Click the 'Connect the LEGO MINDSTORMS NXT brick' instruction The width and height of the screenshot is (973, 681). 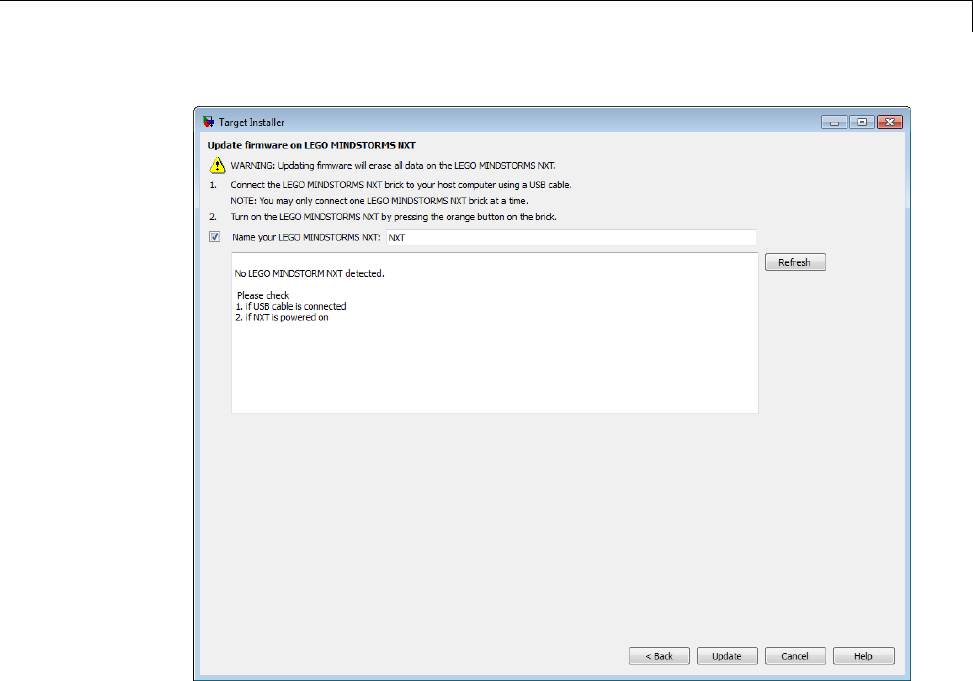pyautogui.click(x=401, y=184)
